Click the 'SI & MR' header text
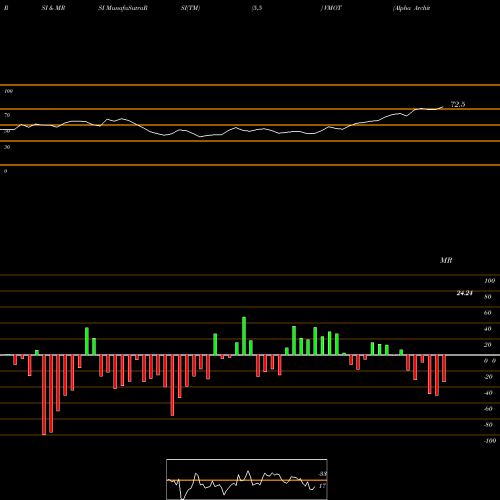This screenshot has height=500, width=500. click(53, 8)
